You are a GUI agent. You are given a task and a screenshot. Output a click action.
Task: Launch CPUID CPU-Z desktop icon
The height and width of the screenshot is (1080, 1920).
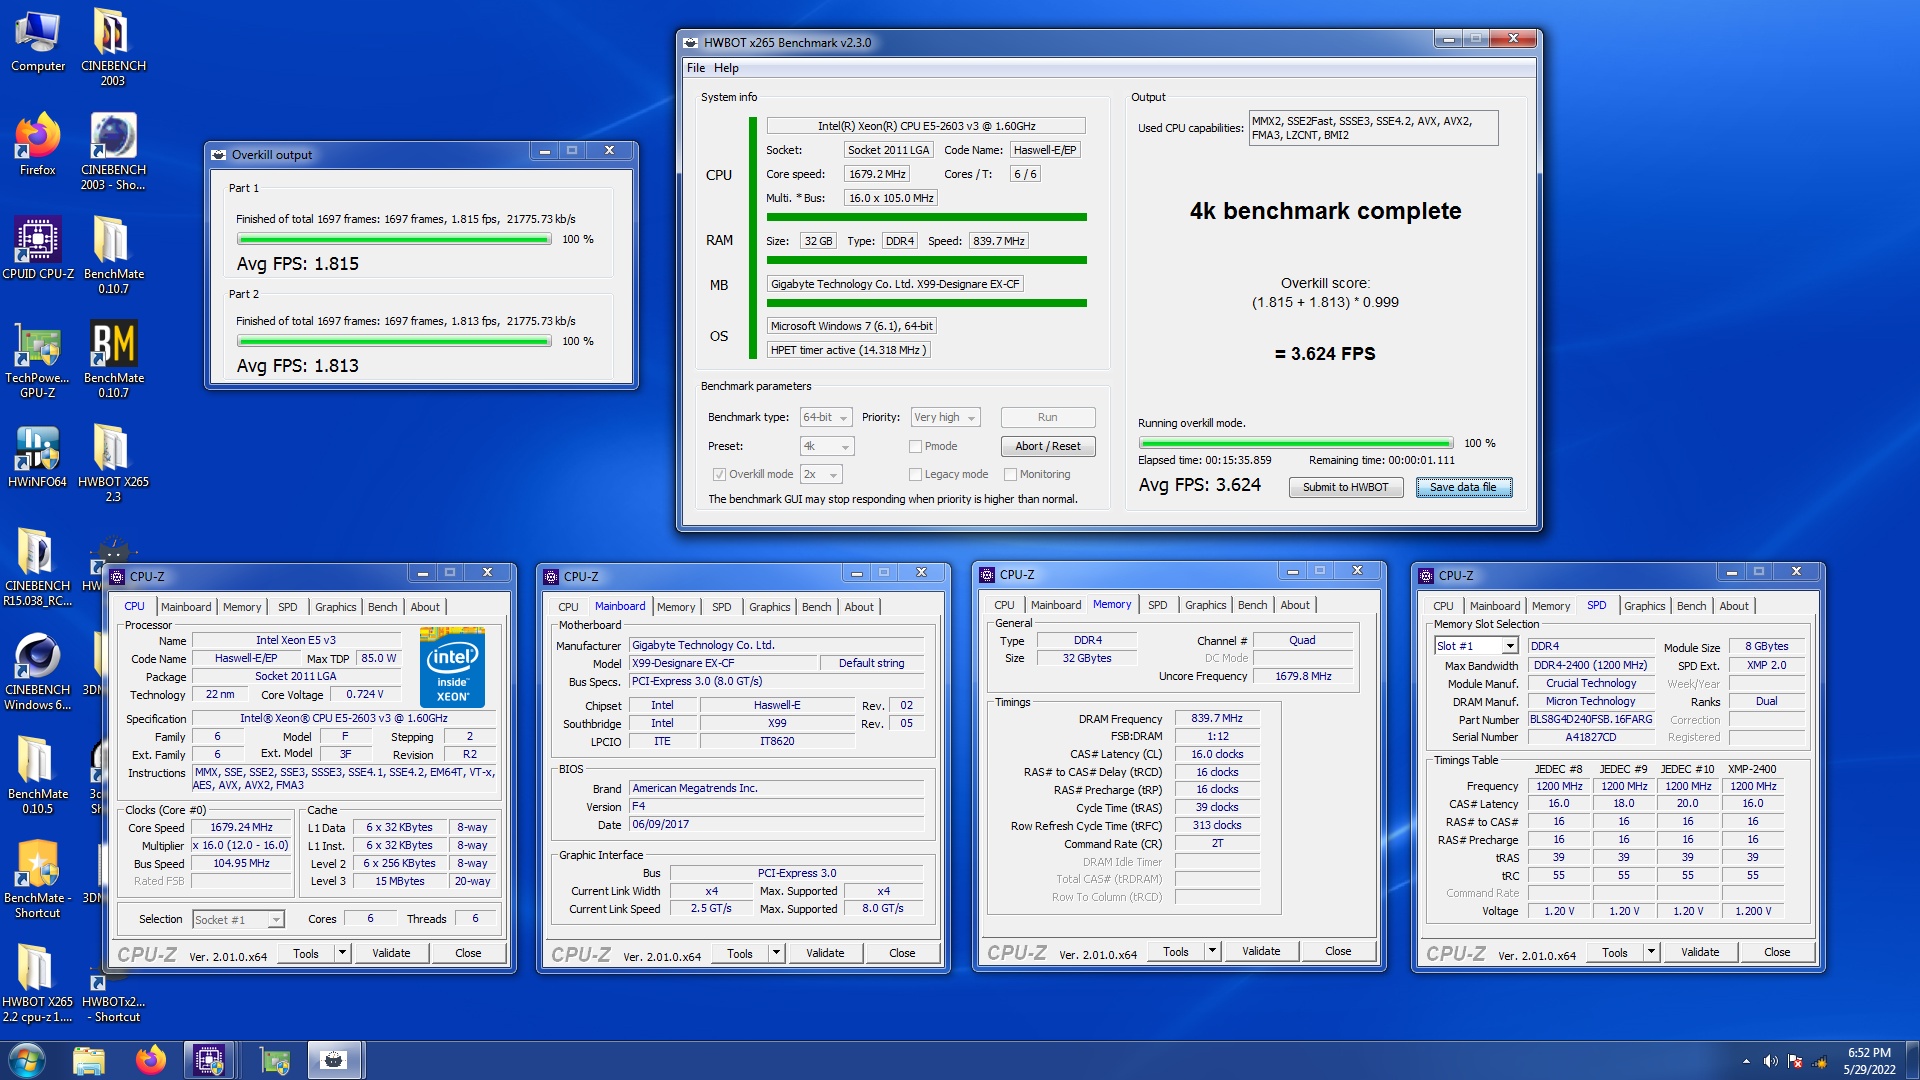(38, 248)
